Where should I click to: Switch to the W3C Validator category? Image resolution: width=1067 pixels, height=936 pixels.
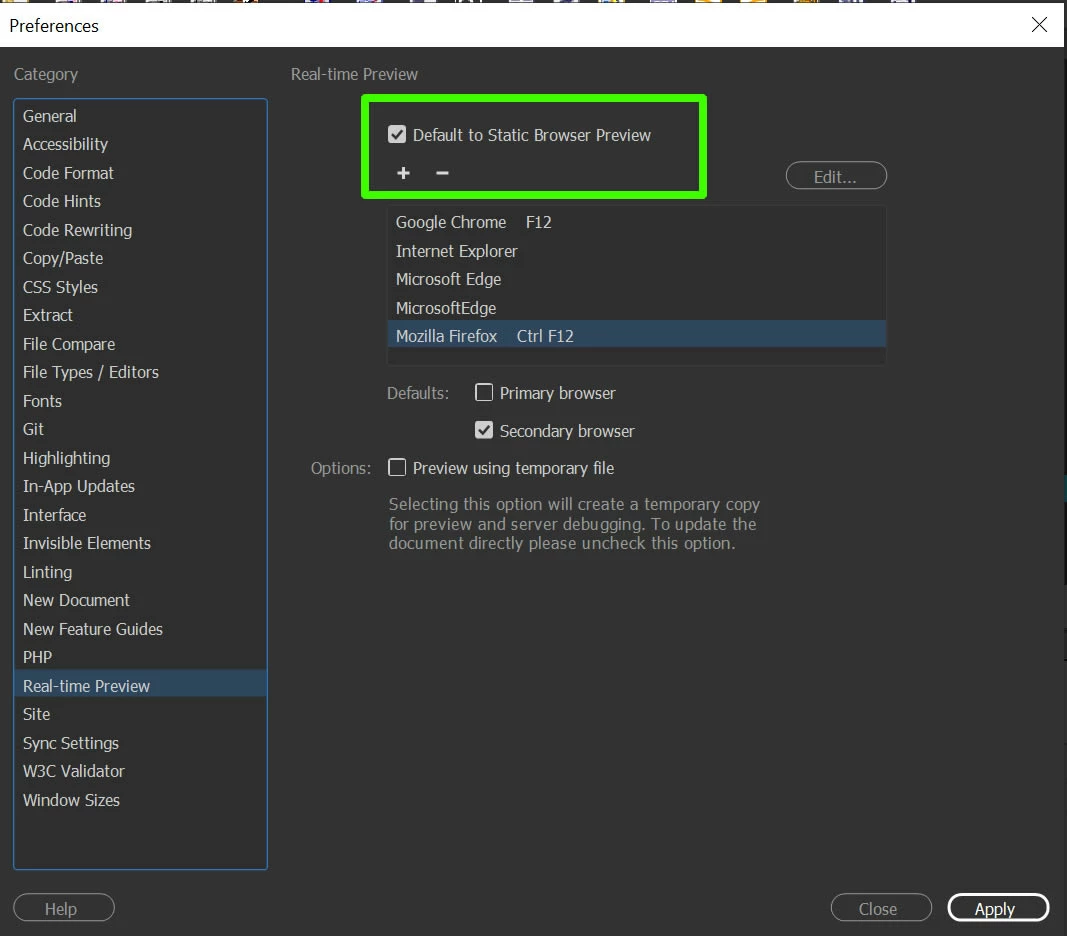140,771
